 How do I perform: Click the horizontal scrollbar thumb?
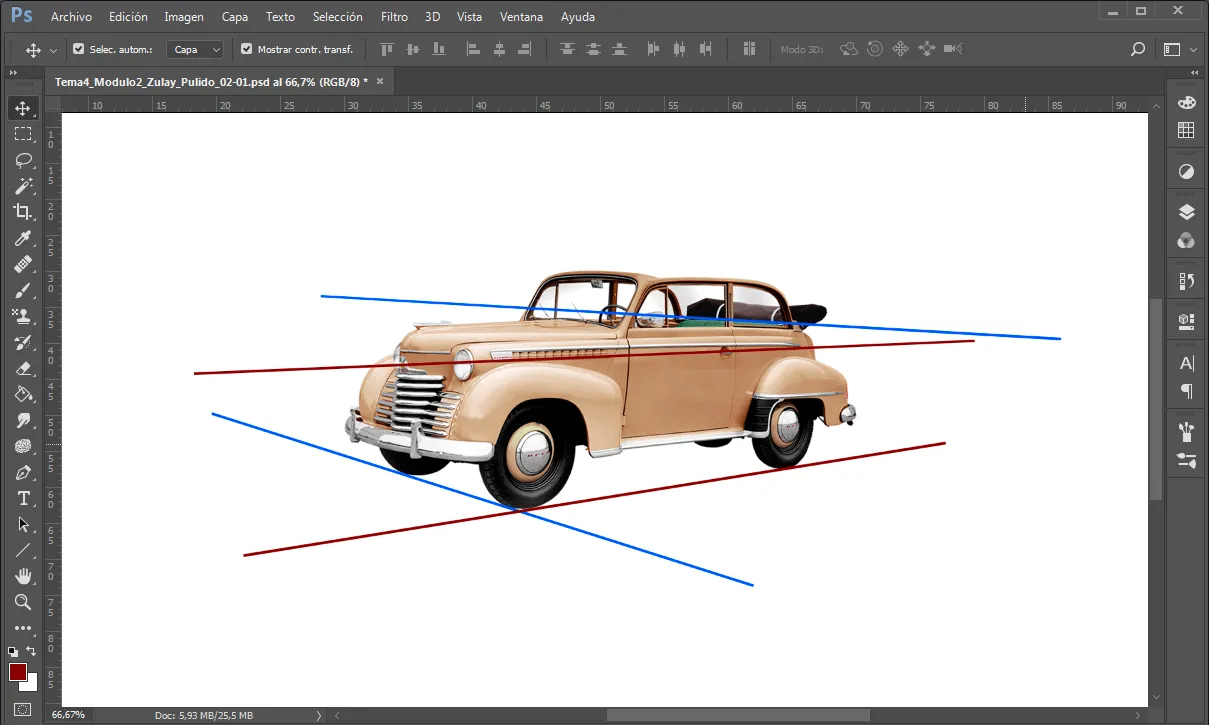click(x=738, y=715)
